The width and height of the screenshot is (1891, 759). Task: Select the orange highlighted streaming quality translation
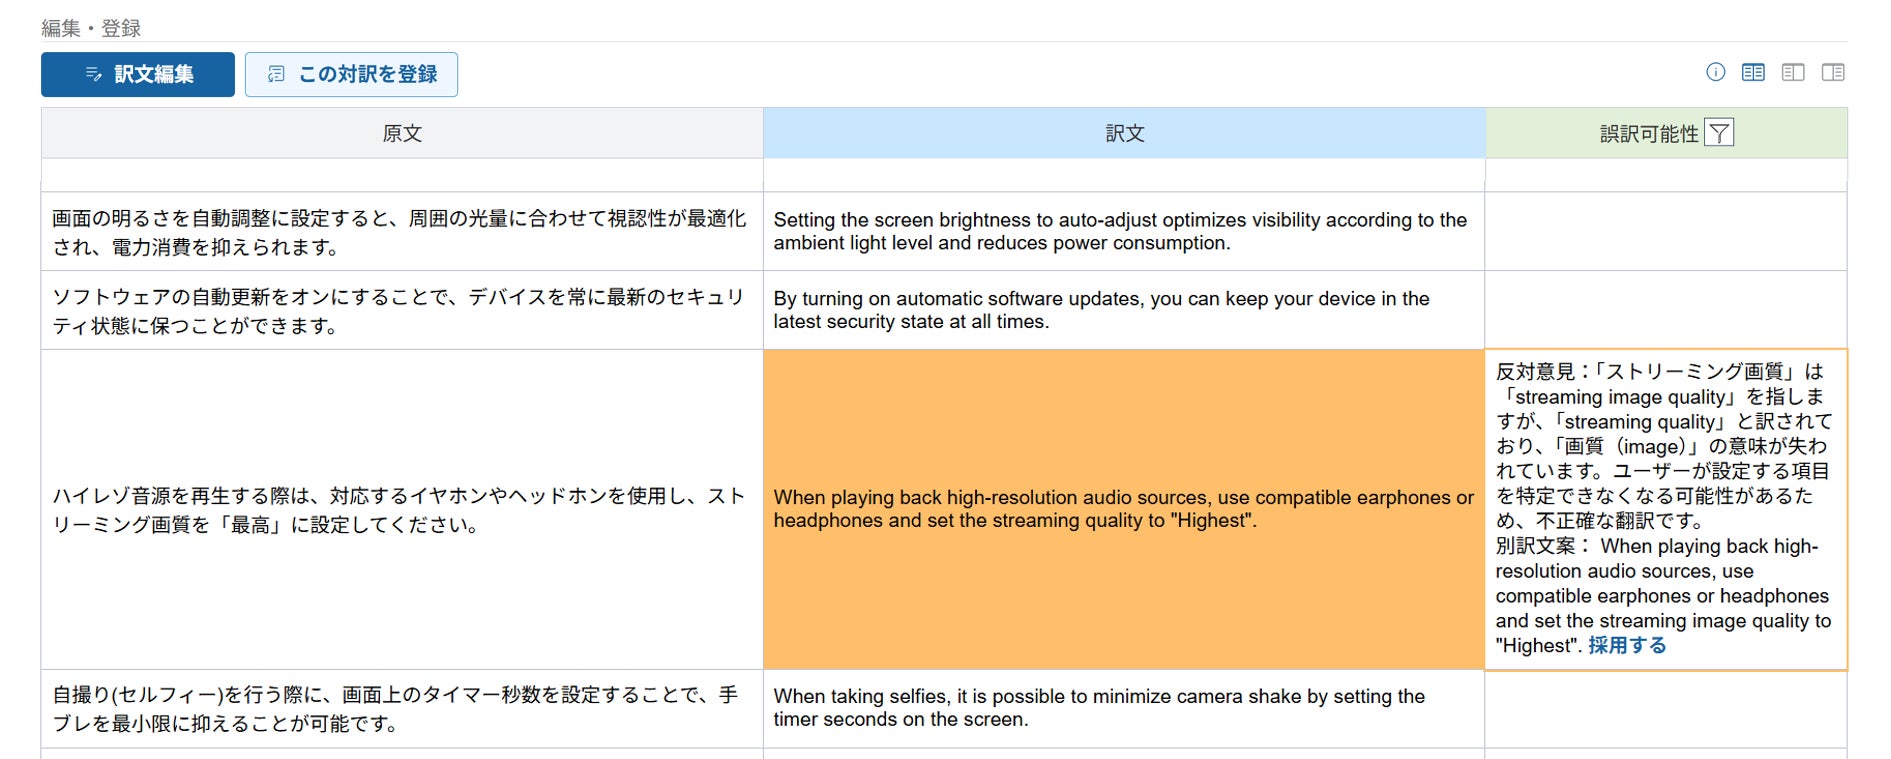pyautogui.click(x=1124, y=509)
